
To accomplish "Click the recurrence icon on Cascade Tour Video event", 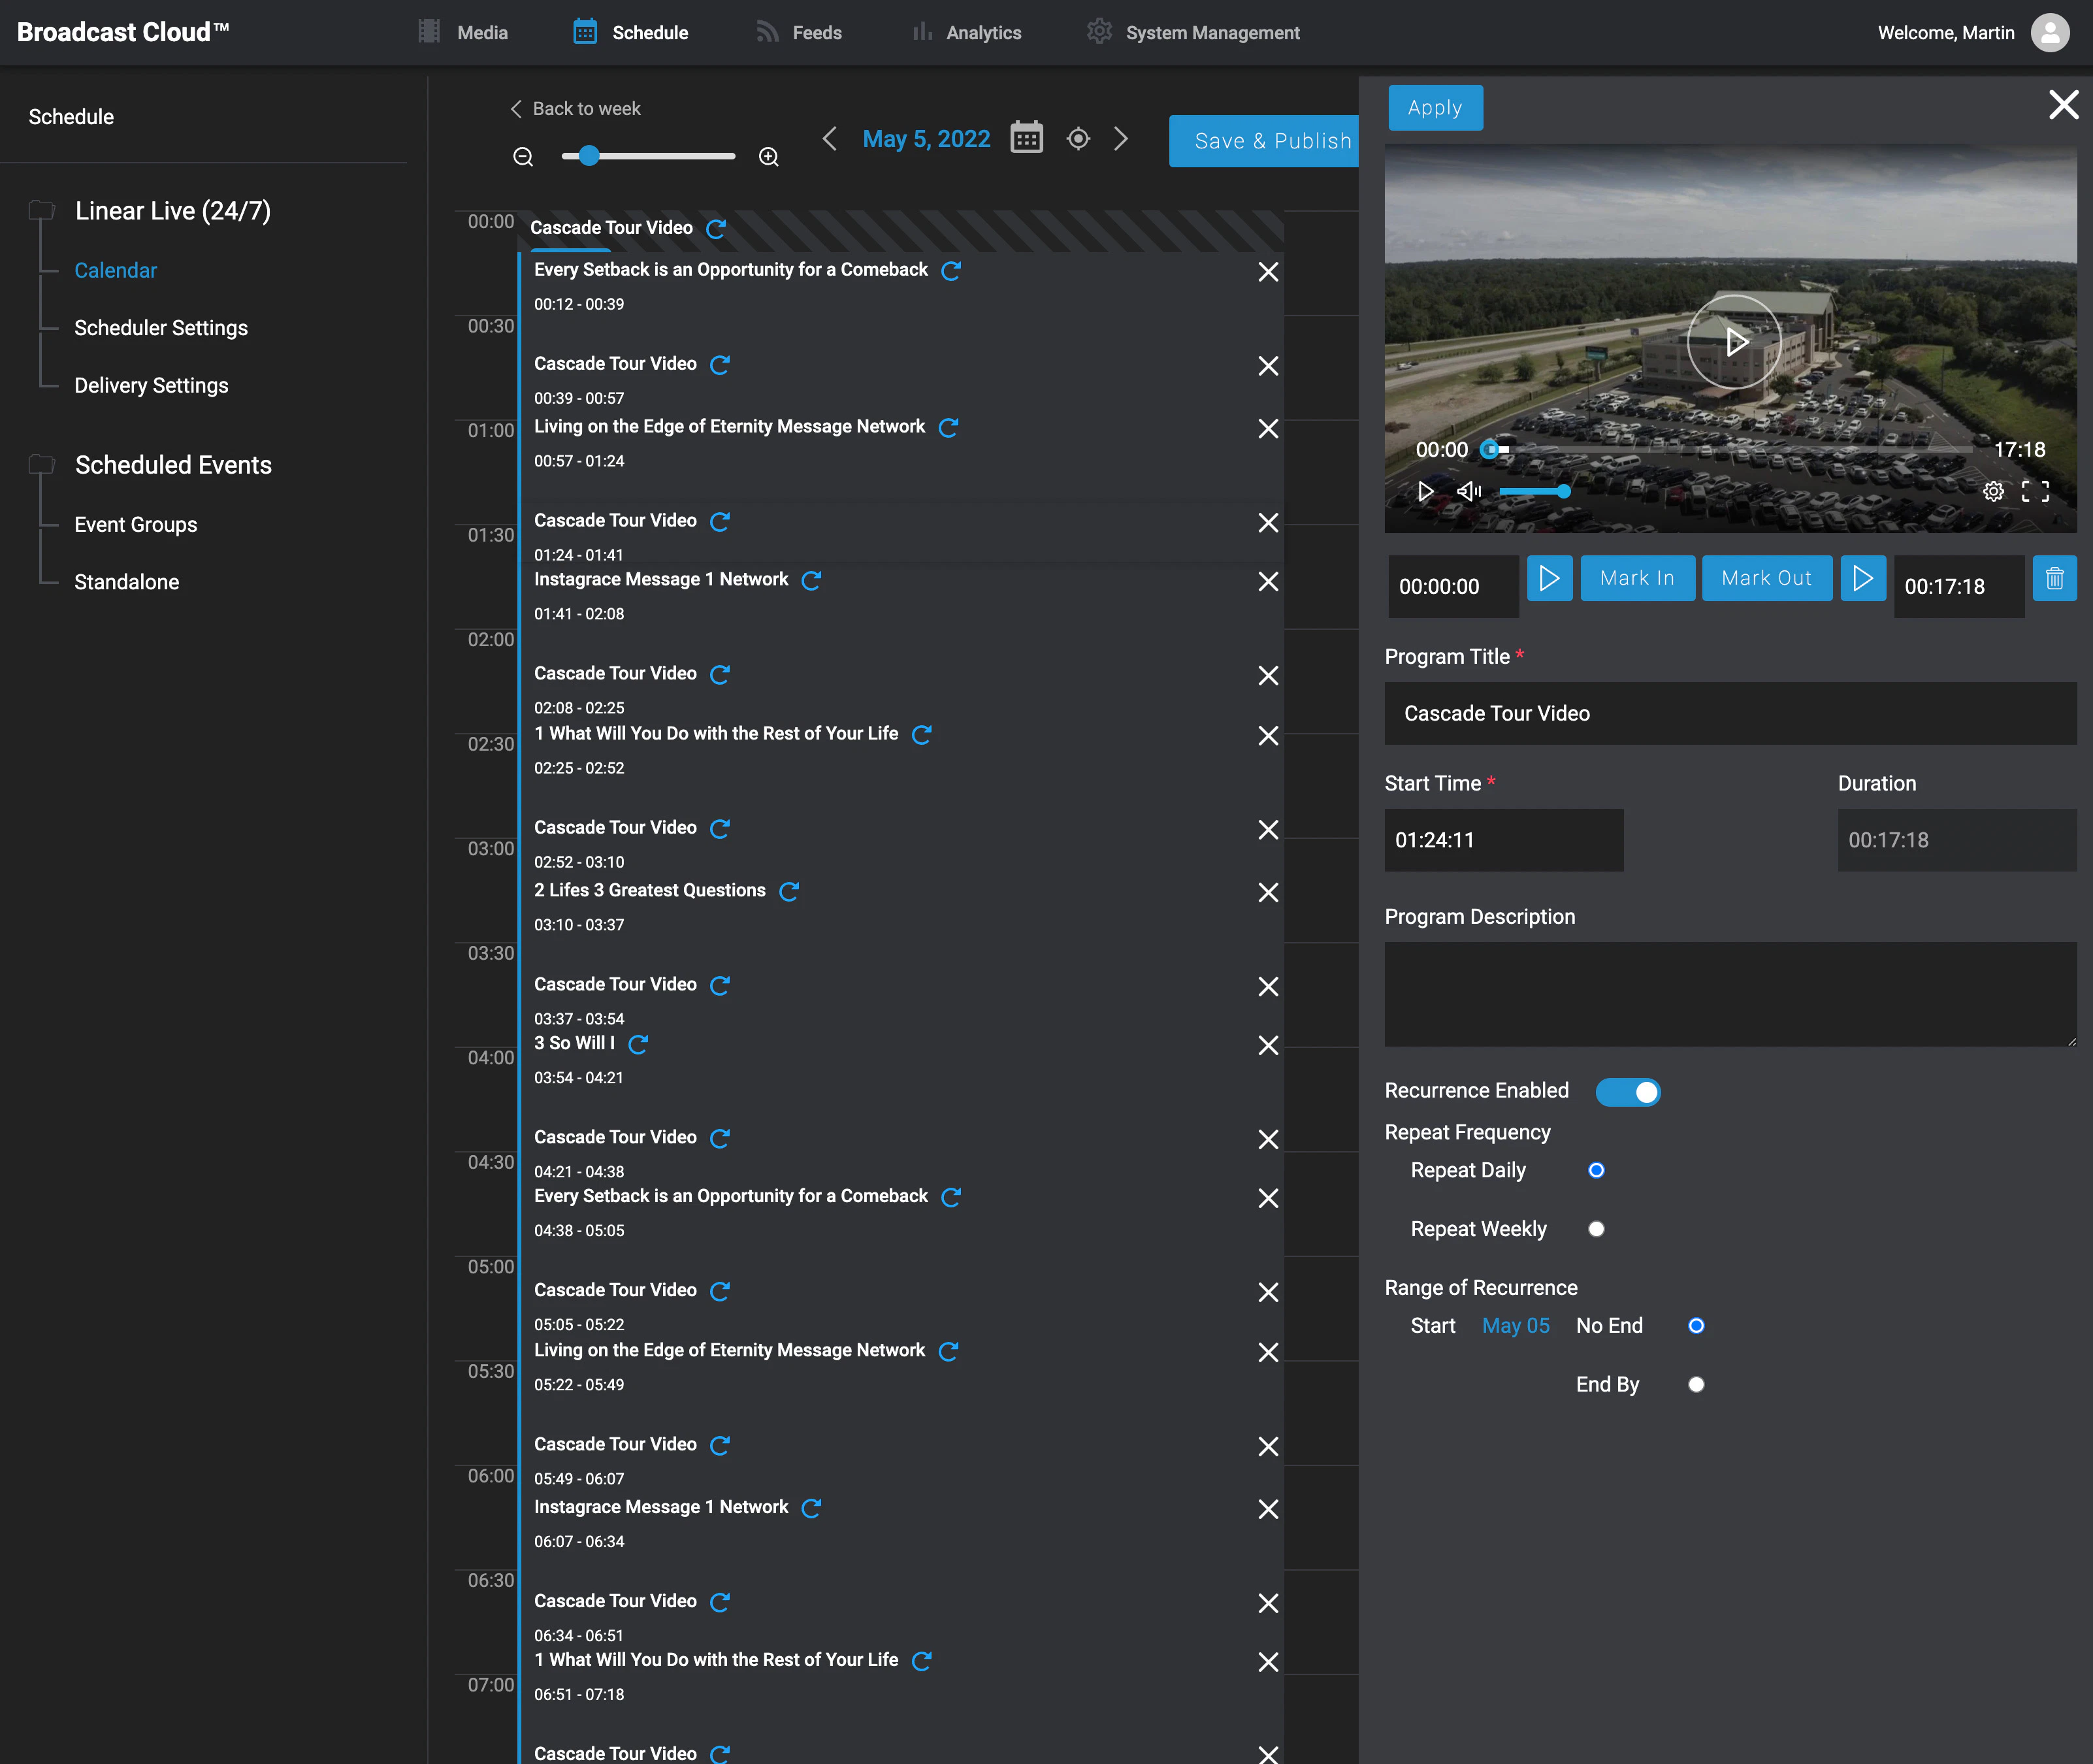I will tap(715, 229).
